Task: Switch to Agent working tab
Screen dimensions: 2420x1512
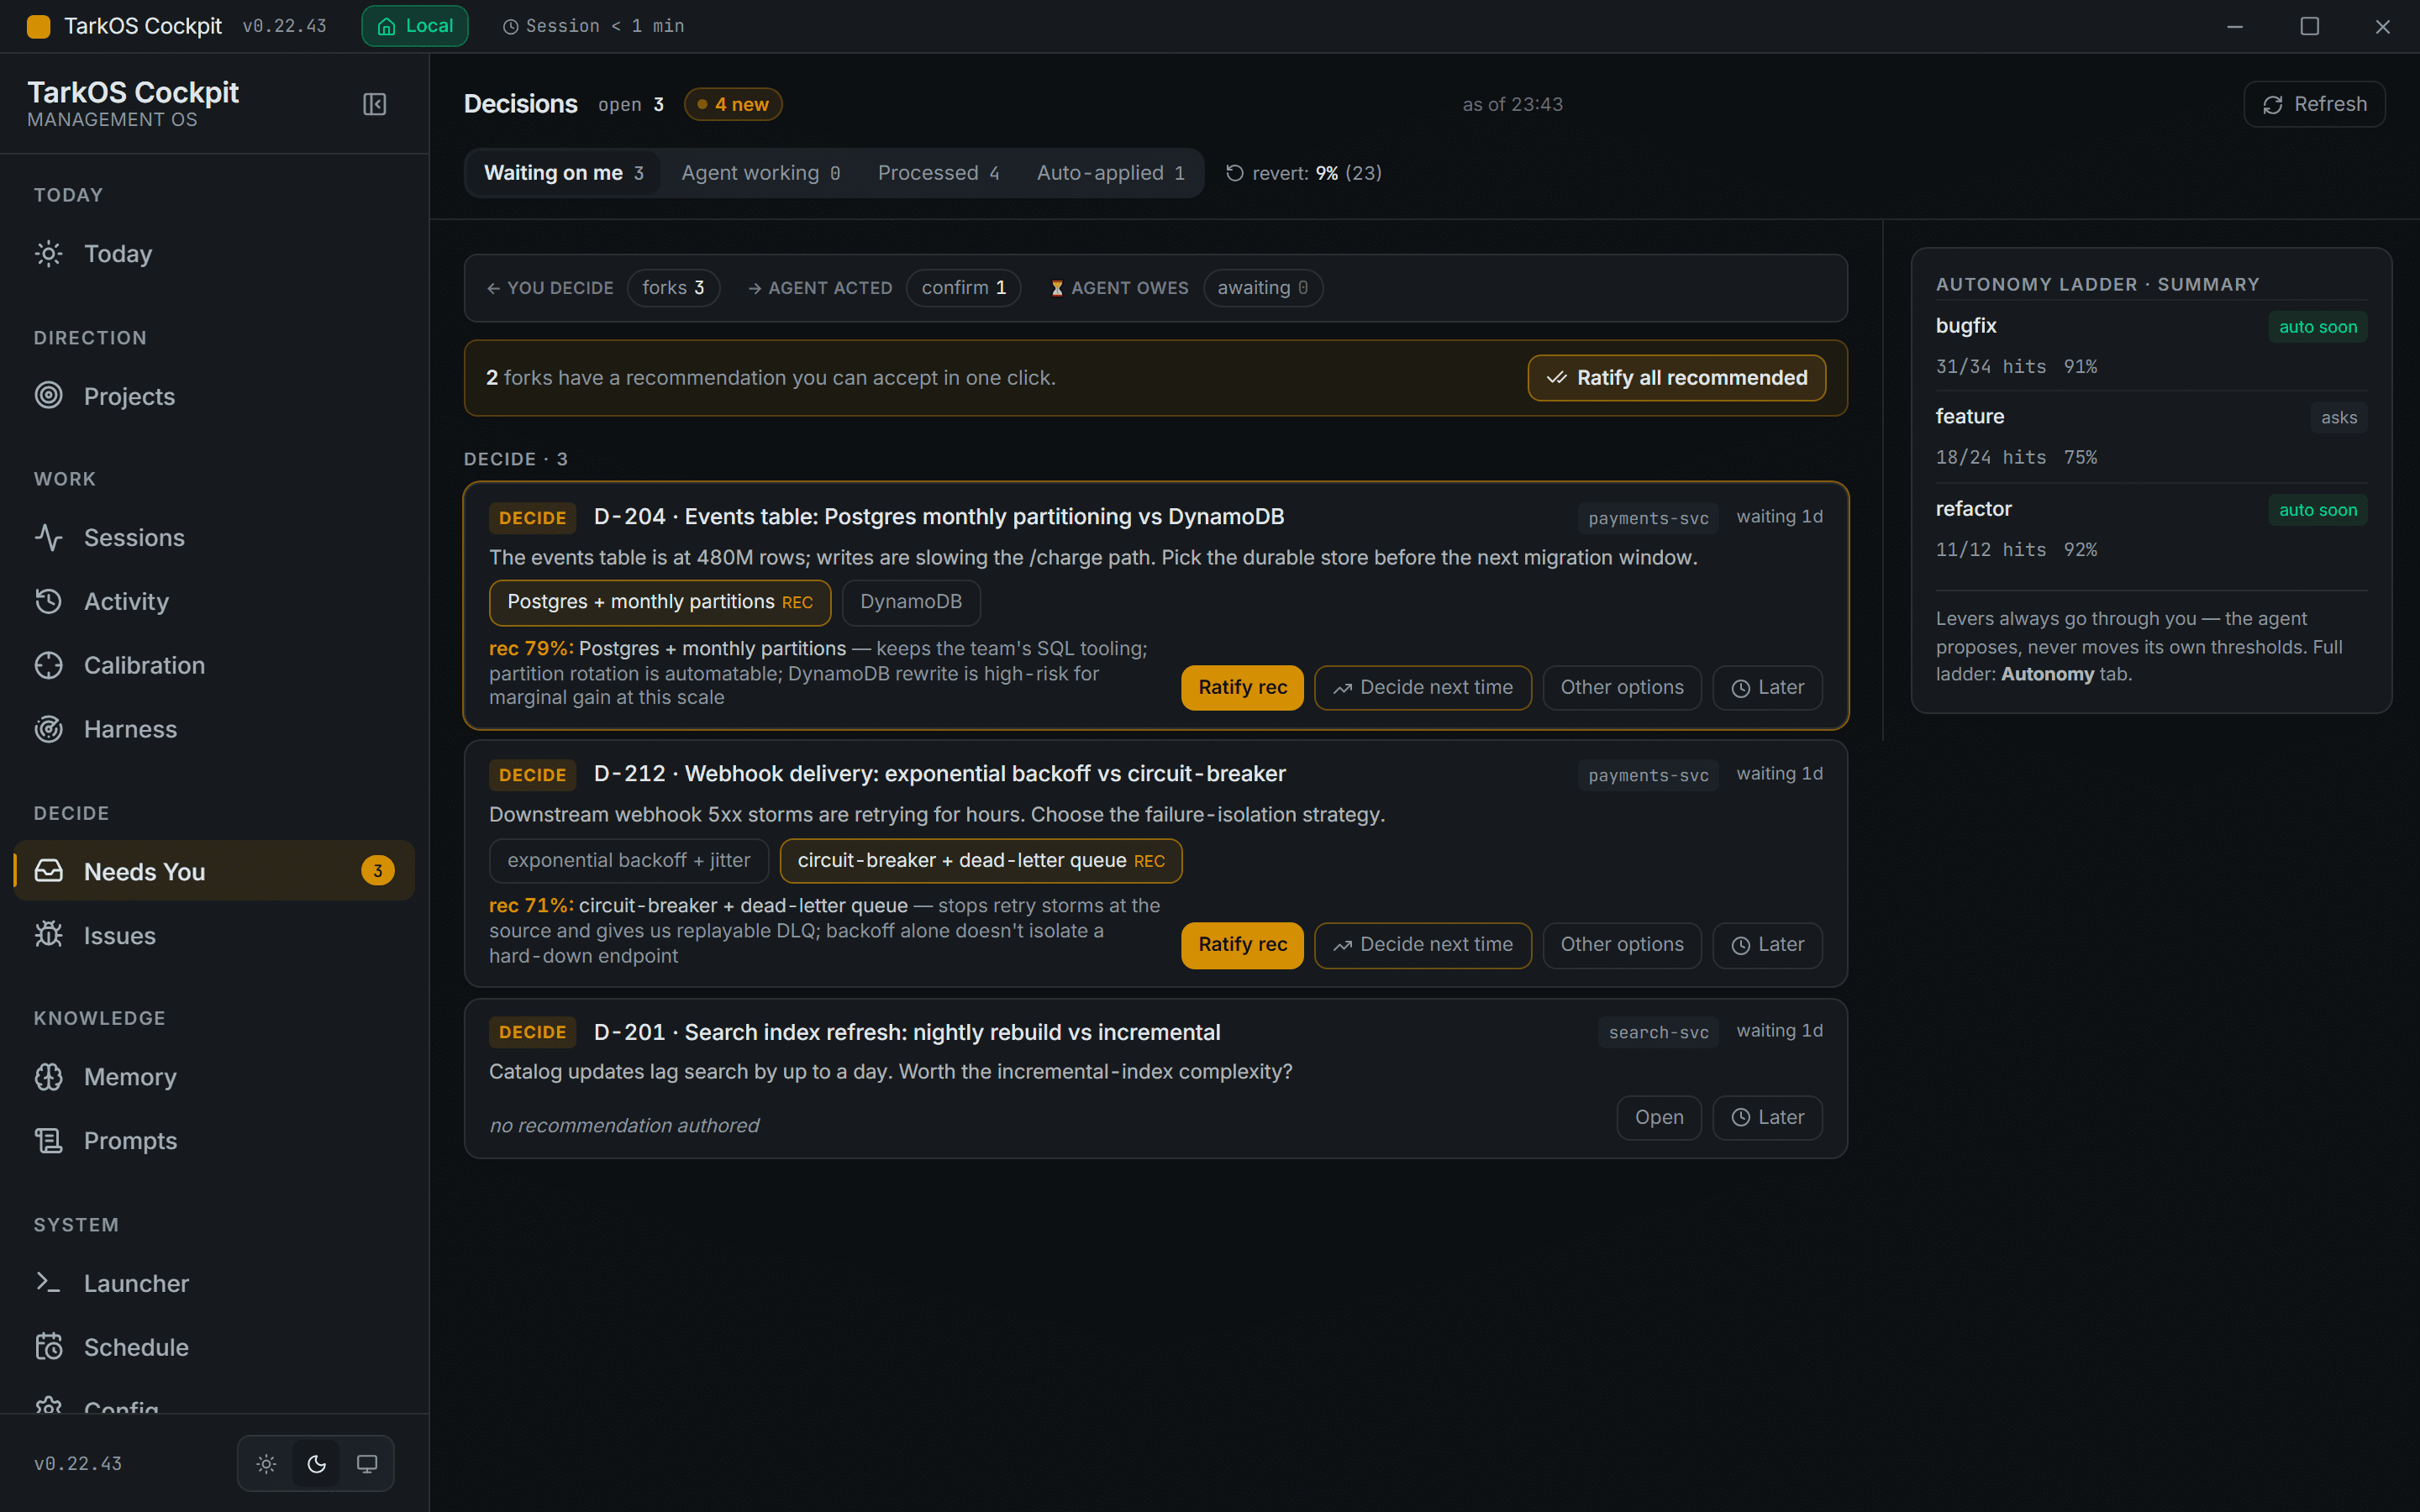Action: coord(760,173)
